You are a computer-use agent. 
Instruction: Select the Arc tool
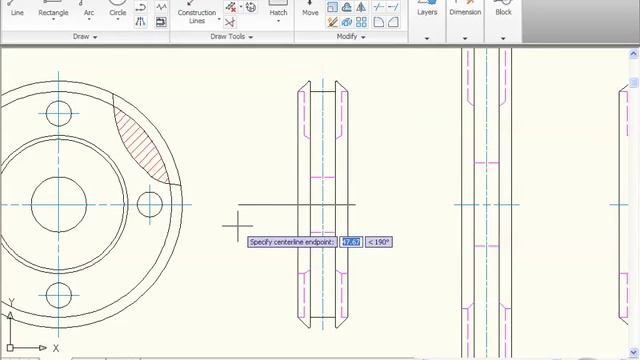(x=89, y=9)
